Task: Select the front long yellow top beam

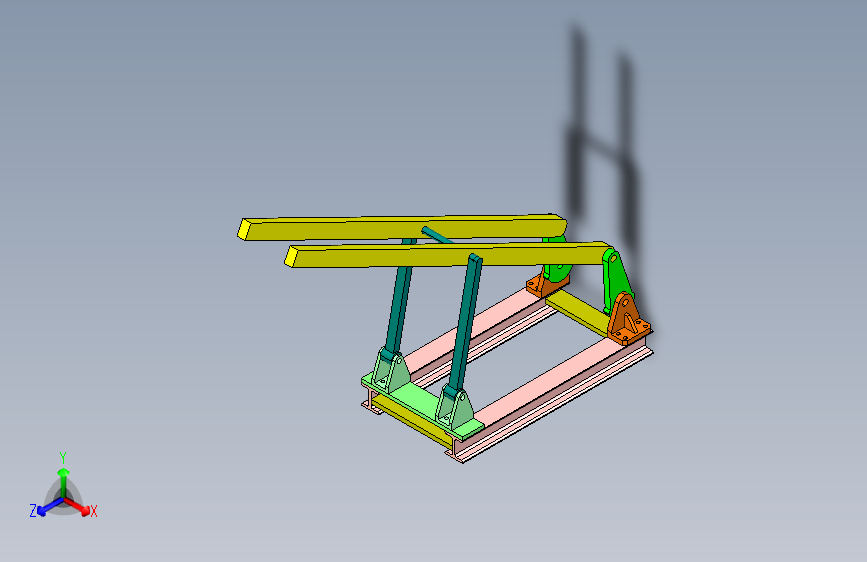Action: (448, 256)
